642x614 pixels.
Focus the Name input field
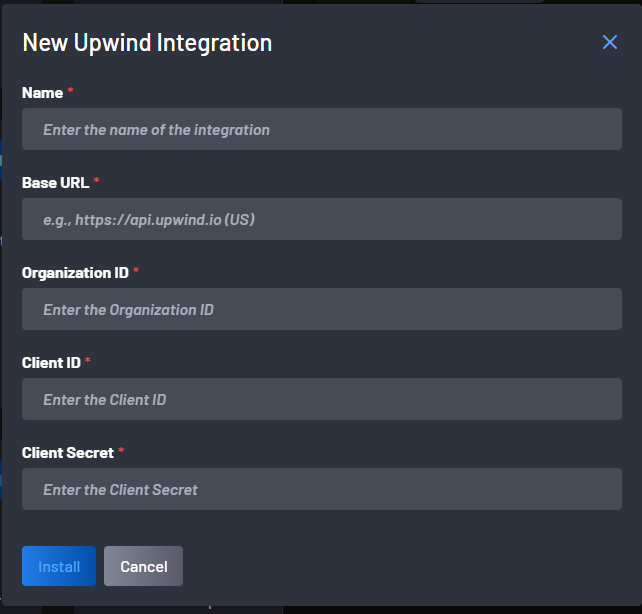(x=321, y=129)
